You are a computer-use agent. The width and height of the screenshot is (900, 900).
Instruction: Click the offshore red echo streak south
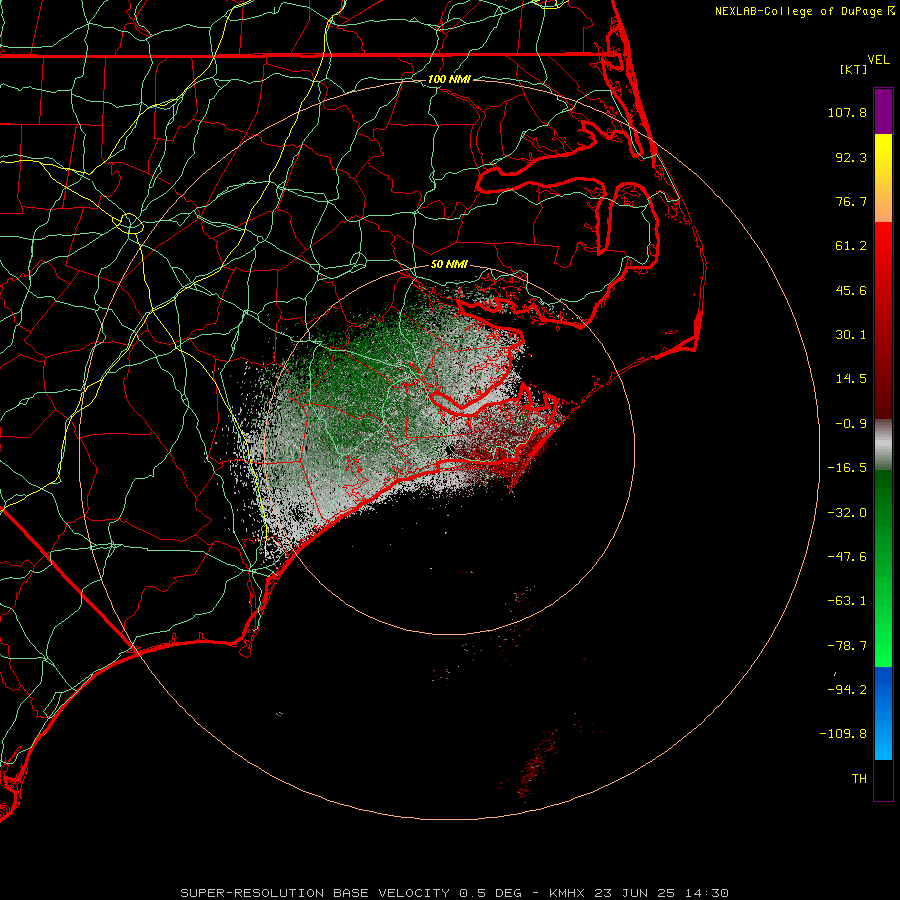[x=537, y=763]
